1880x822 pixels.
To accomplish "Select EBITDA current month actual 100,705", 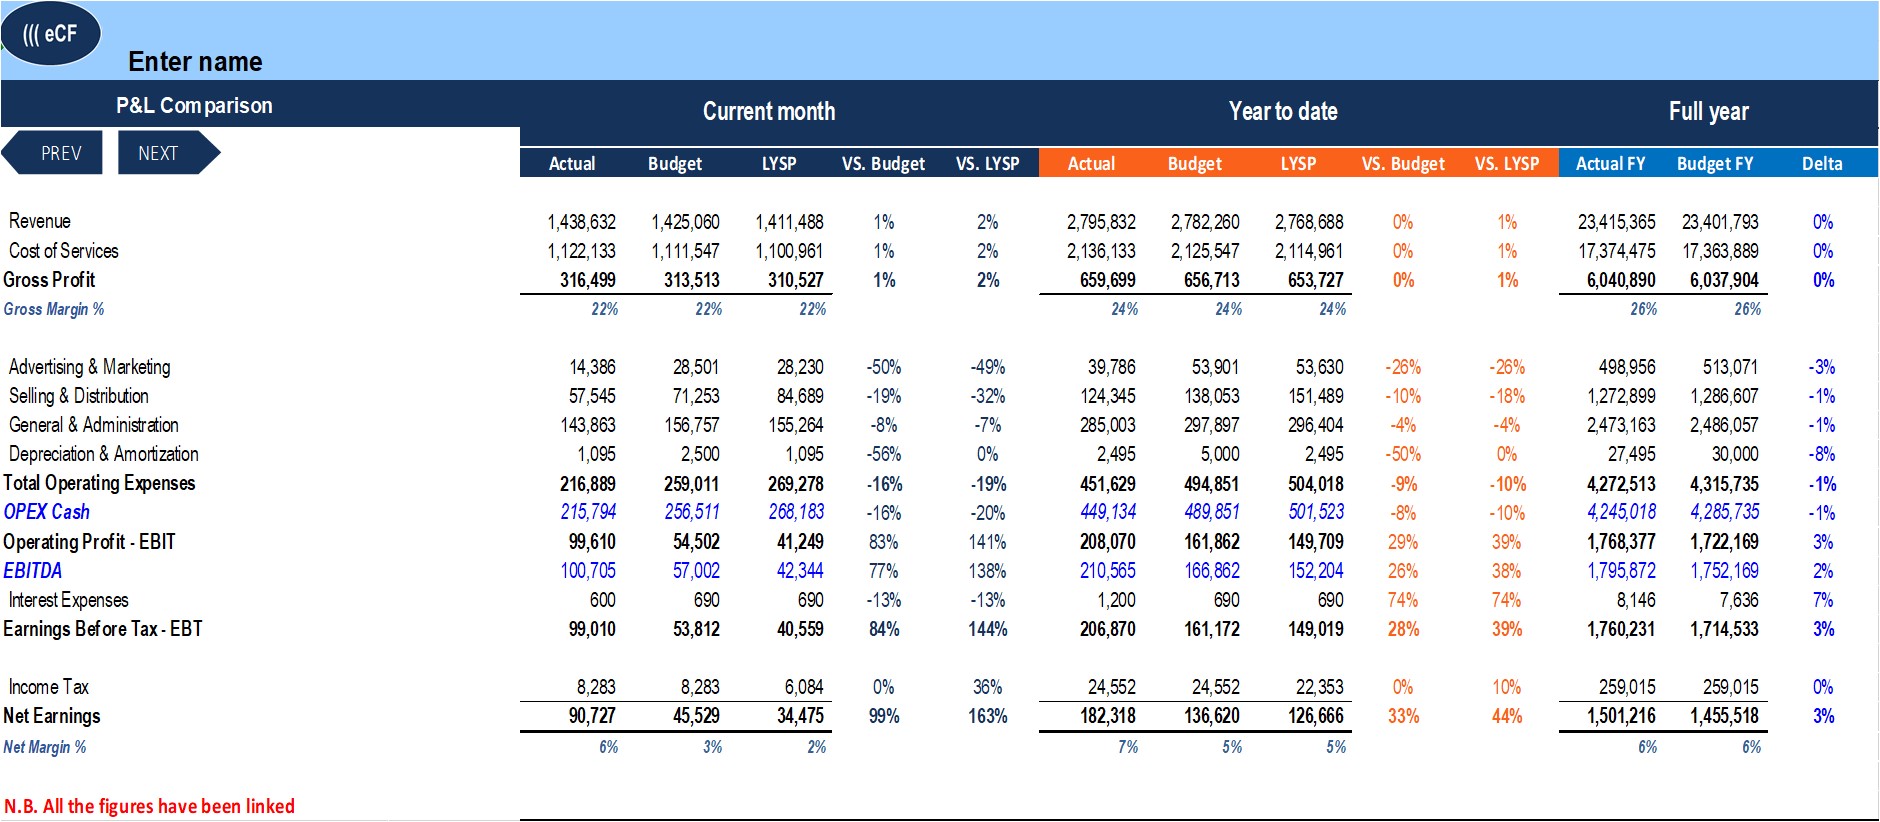I will coord(588,571).
